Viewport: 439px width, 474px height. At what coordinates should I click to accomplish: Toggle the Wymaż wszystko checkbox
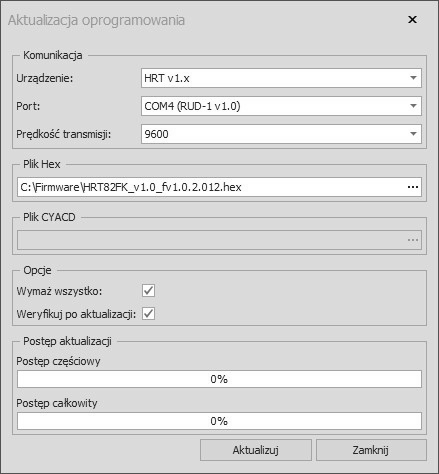pyautogui.click(x=148, y=291)
